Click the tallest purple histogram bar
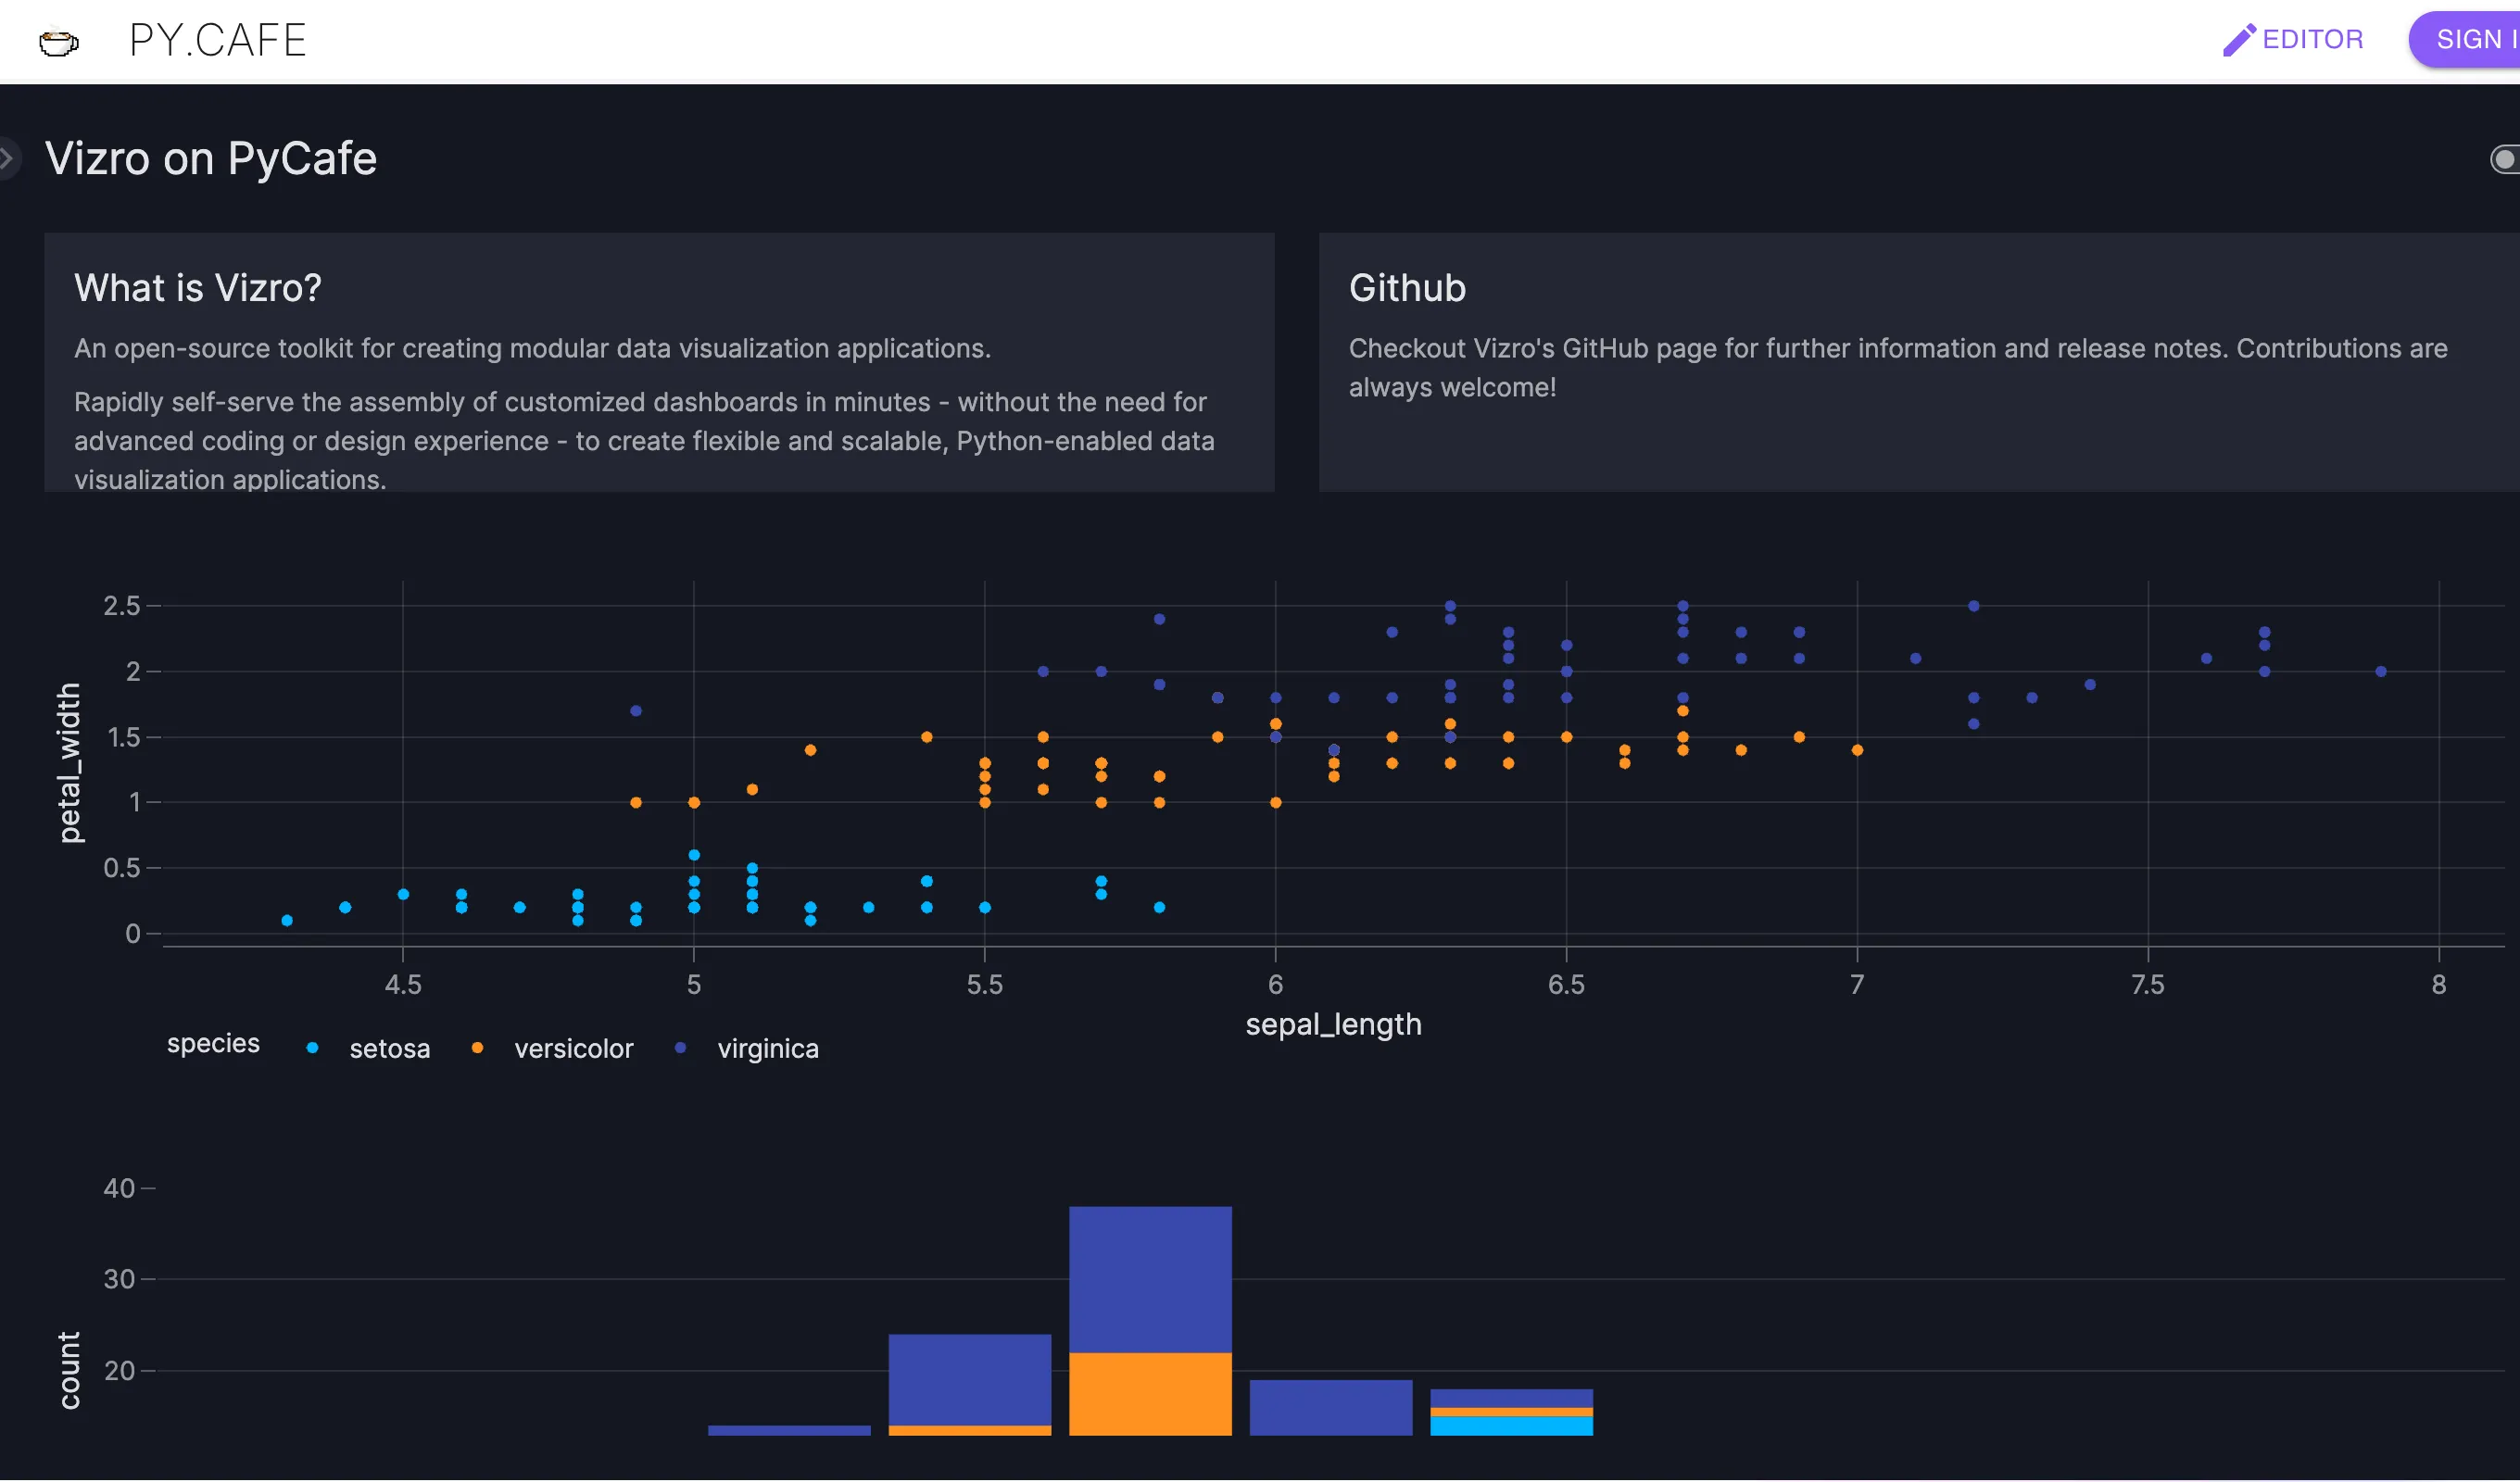This screenshot has width=2520, height=1482. point(1150,1278)
